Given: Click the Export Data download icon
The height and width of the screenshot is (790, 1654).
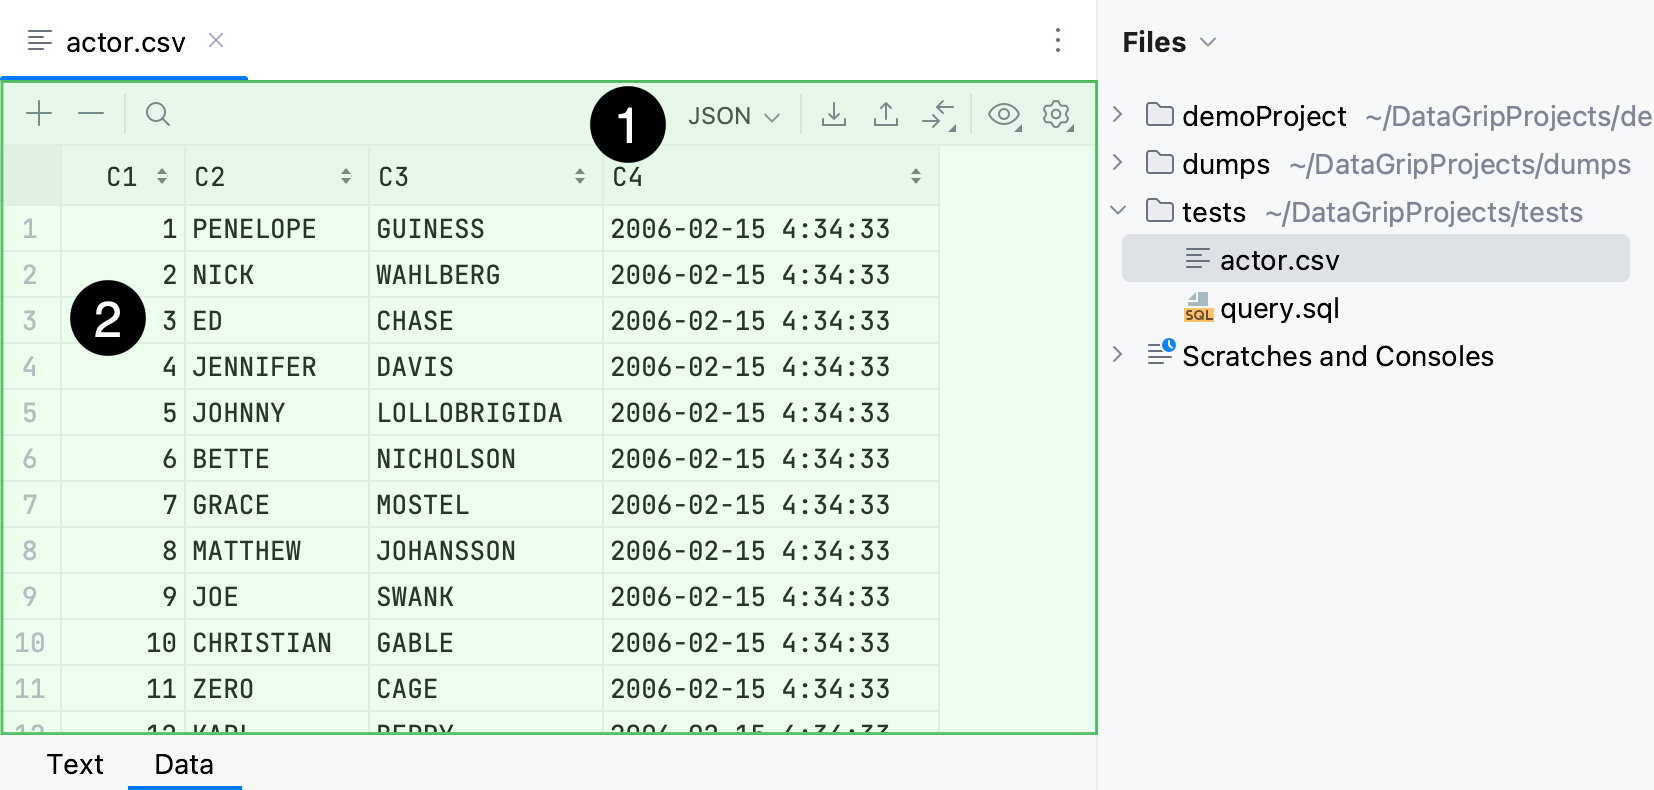Looking at the screenshot, I should (x=833, y=115).
